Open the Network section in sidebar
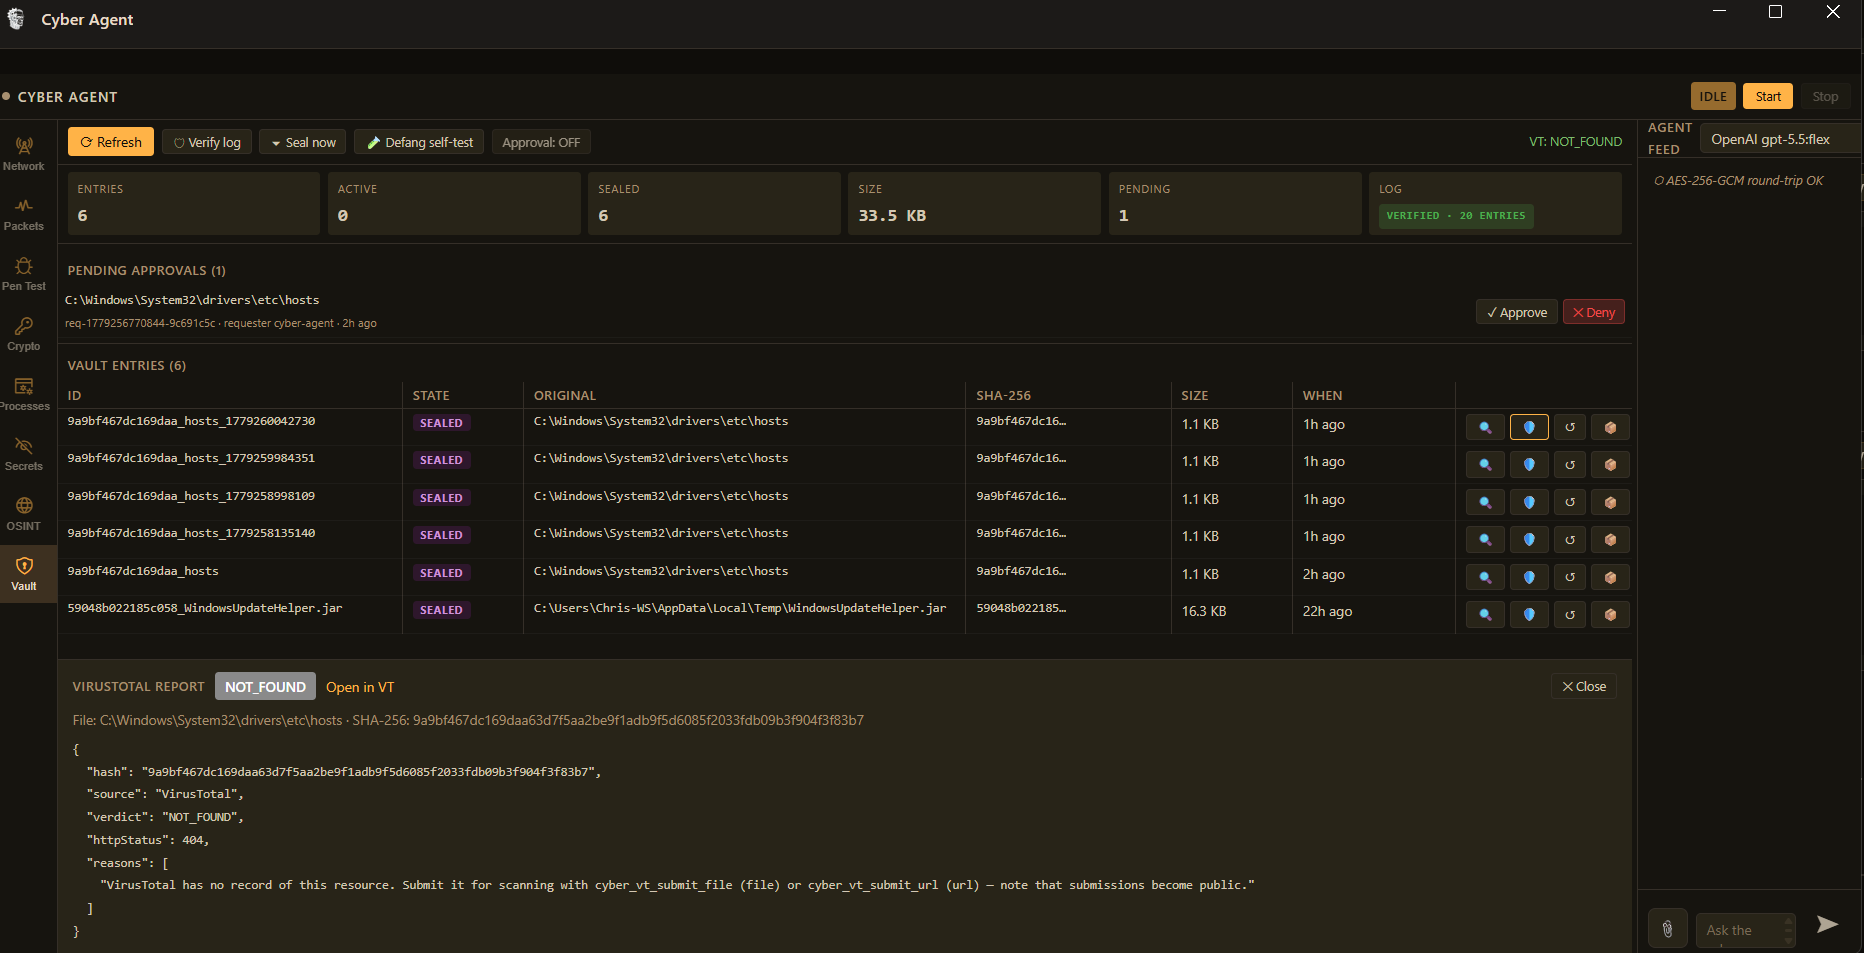This screenshot has width=1864, height=953. (24, 154)
